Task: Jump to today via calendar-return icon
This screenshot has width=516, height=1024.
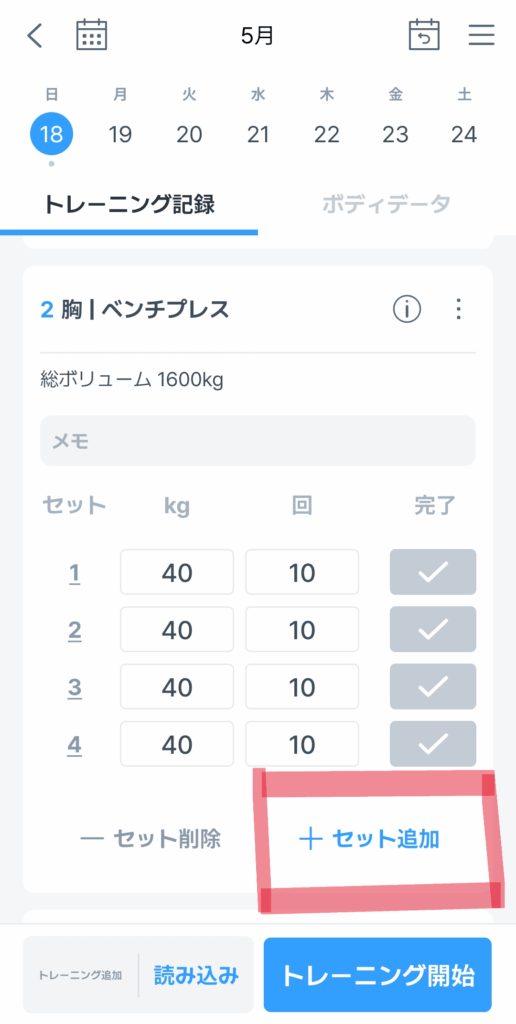Action: (425, 35)
